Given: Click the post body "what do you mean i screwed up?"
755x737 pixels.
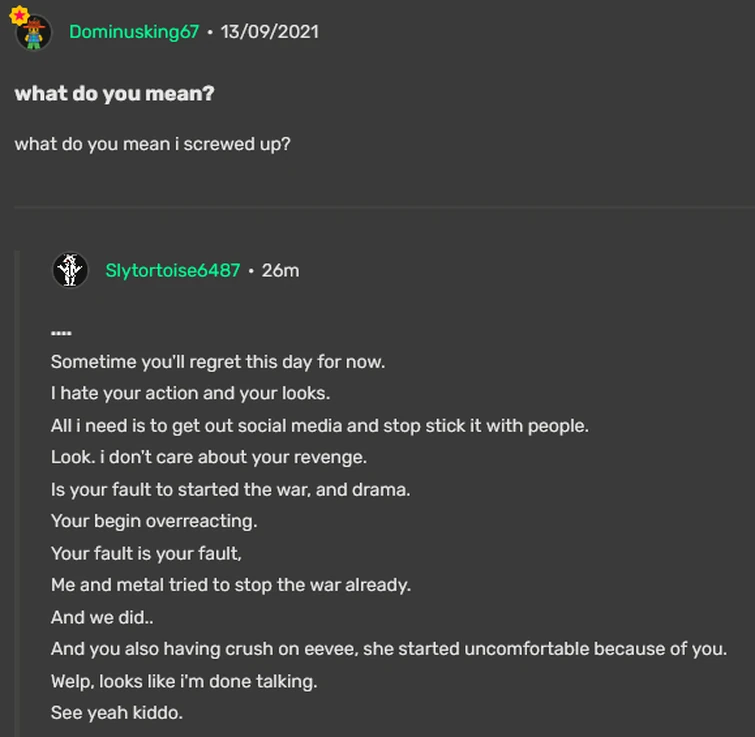Looking at the screenshot, I should 152,143.
